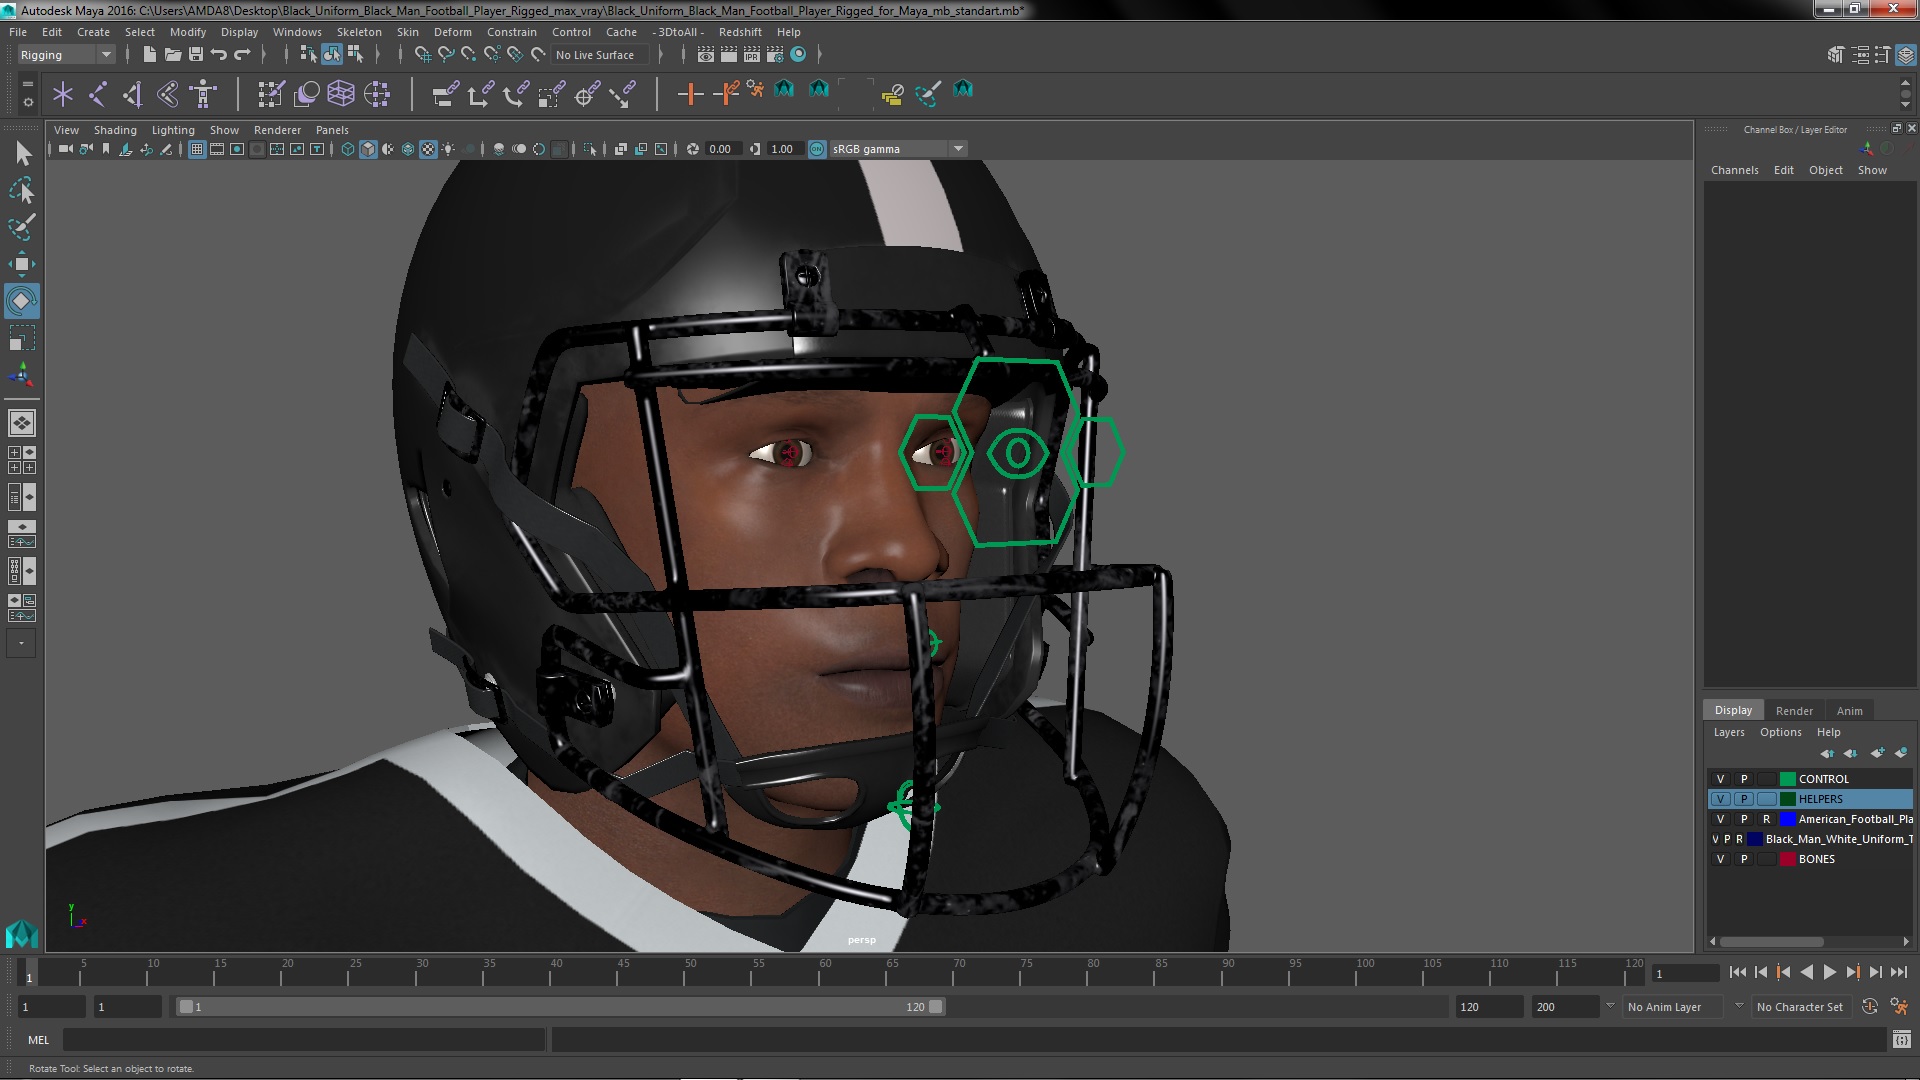Open the sRGB gamma view transform dropdown
Image resolution: width=1920 pixels, height=1080 pixels.
pos(897,149)
